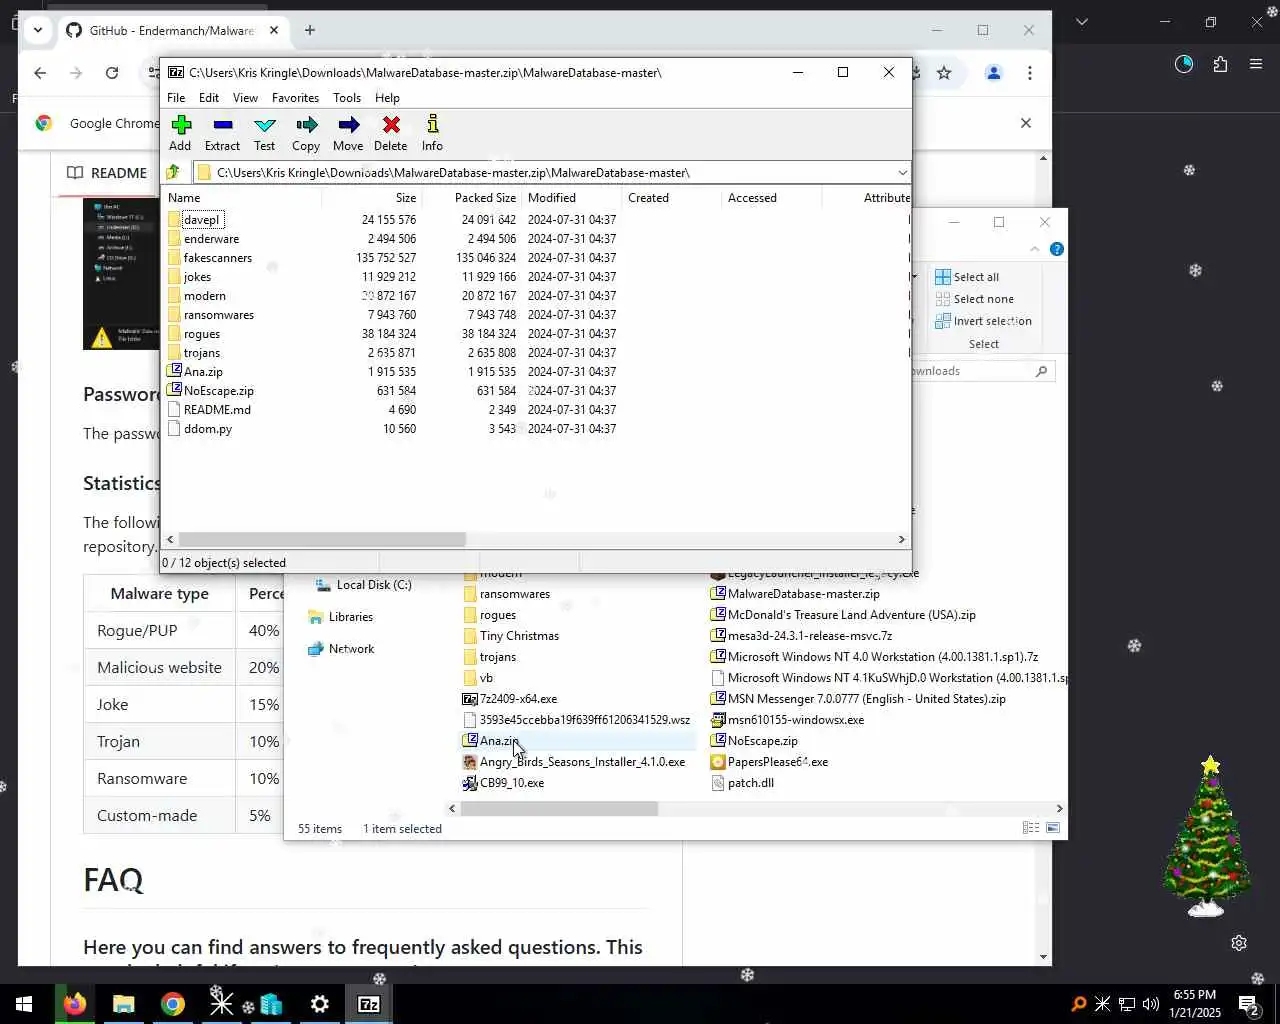Expand the 7-Zip address path dropdown

click(x=901, y=173)
